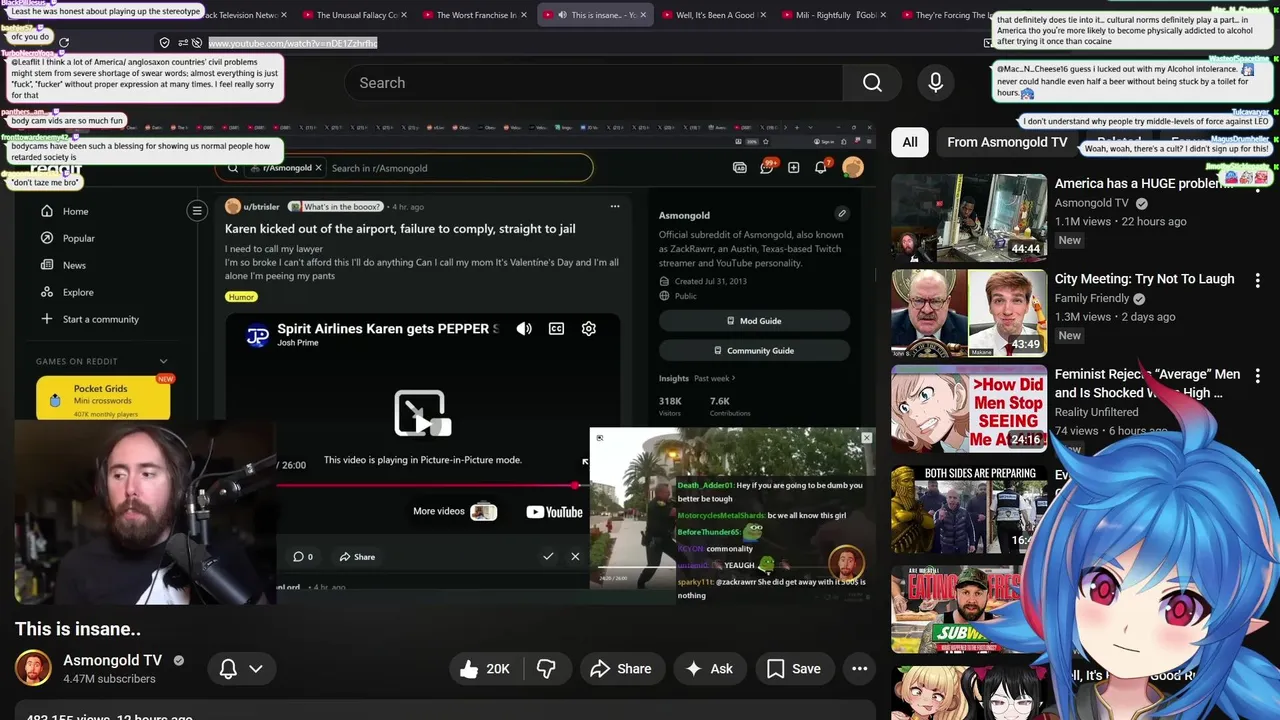Click the Humor post flair
The image size is (1280, 720).
coord(241,297)
